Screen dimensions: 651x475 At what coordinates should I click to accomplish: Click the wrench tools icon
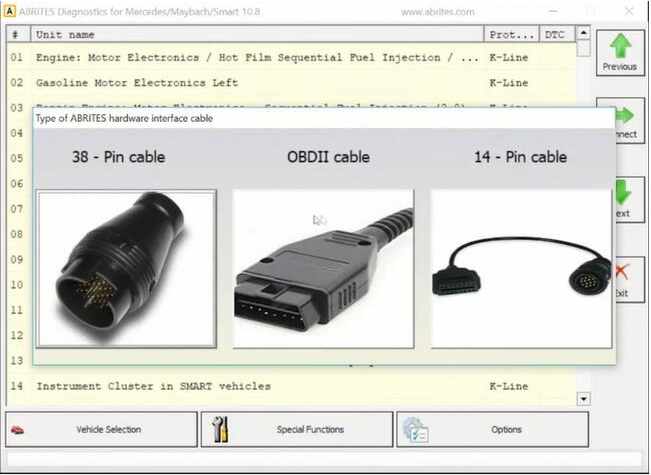pos(220,429)
